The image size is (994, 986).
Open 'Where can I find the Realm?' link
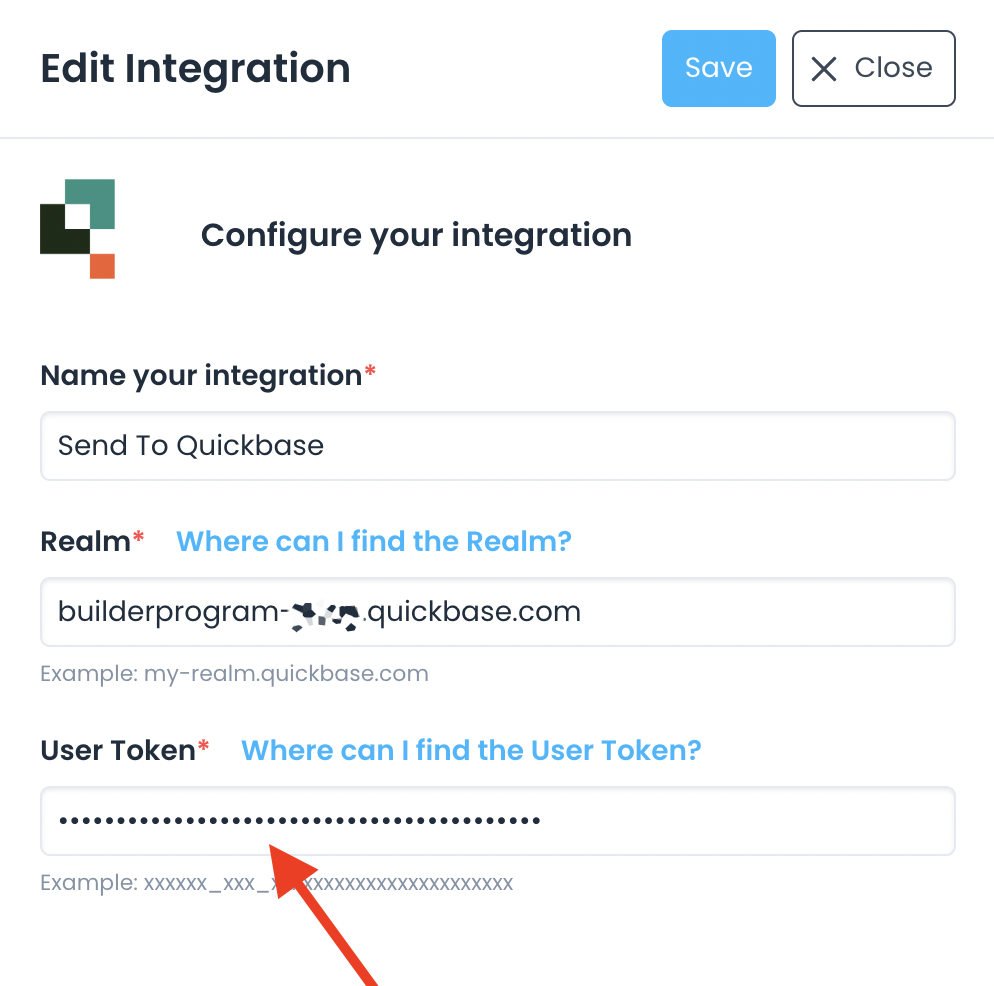click(373, 542)
